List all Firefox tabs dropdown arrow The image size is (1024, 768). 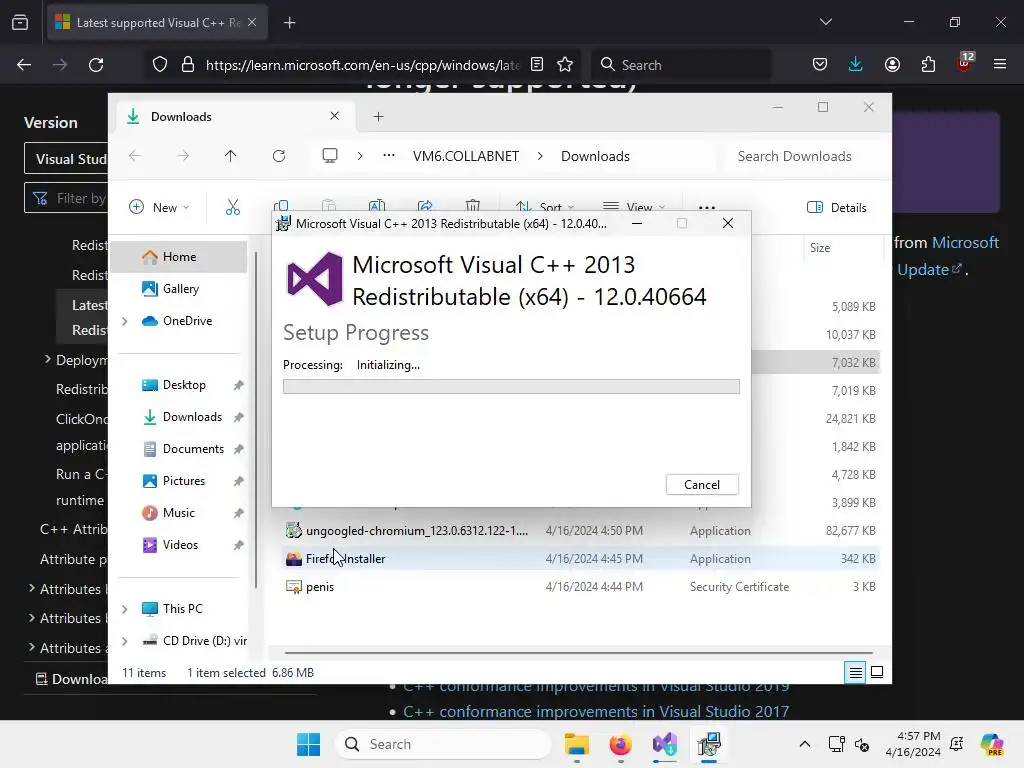[x=825, y=22]
